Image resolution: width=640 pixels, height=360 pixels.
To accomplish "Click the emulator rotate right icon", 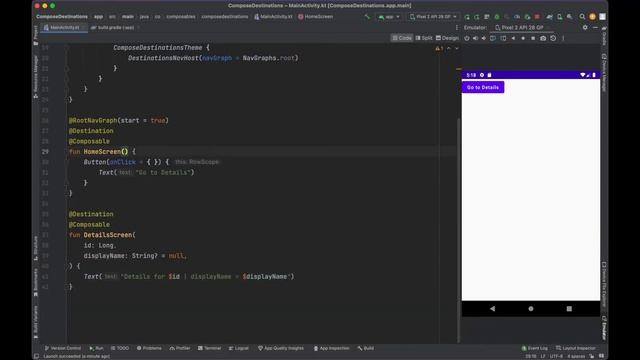I will [503, 38].
